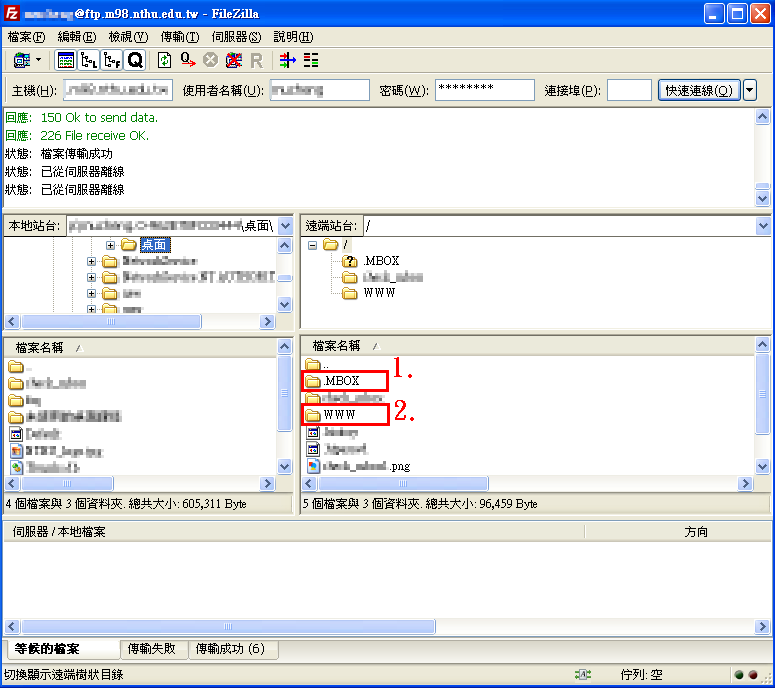
Task: Toggle the message log display
Action: pos(65,60)
